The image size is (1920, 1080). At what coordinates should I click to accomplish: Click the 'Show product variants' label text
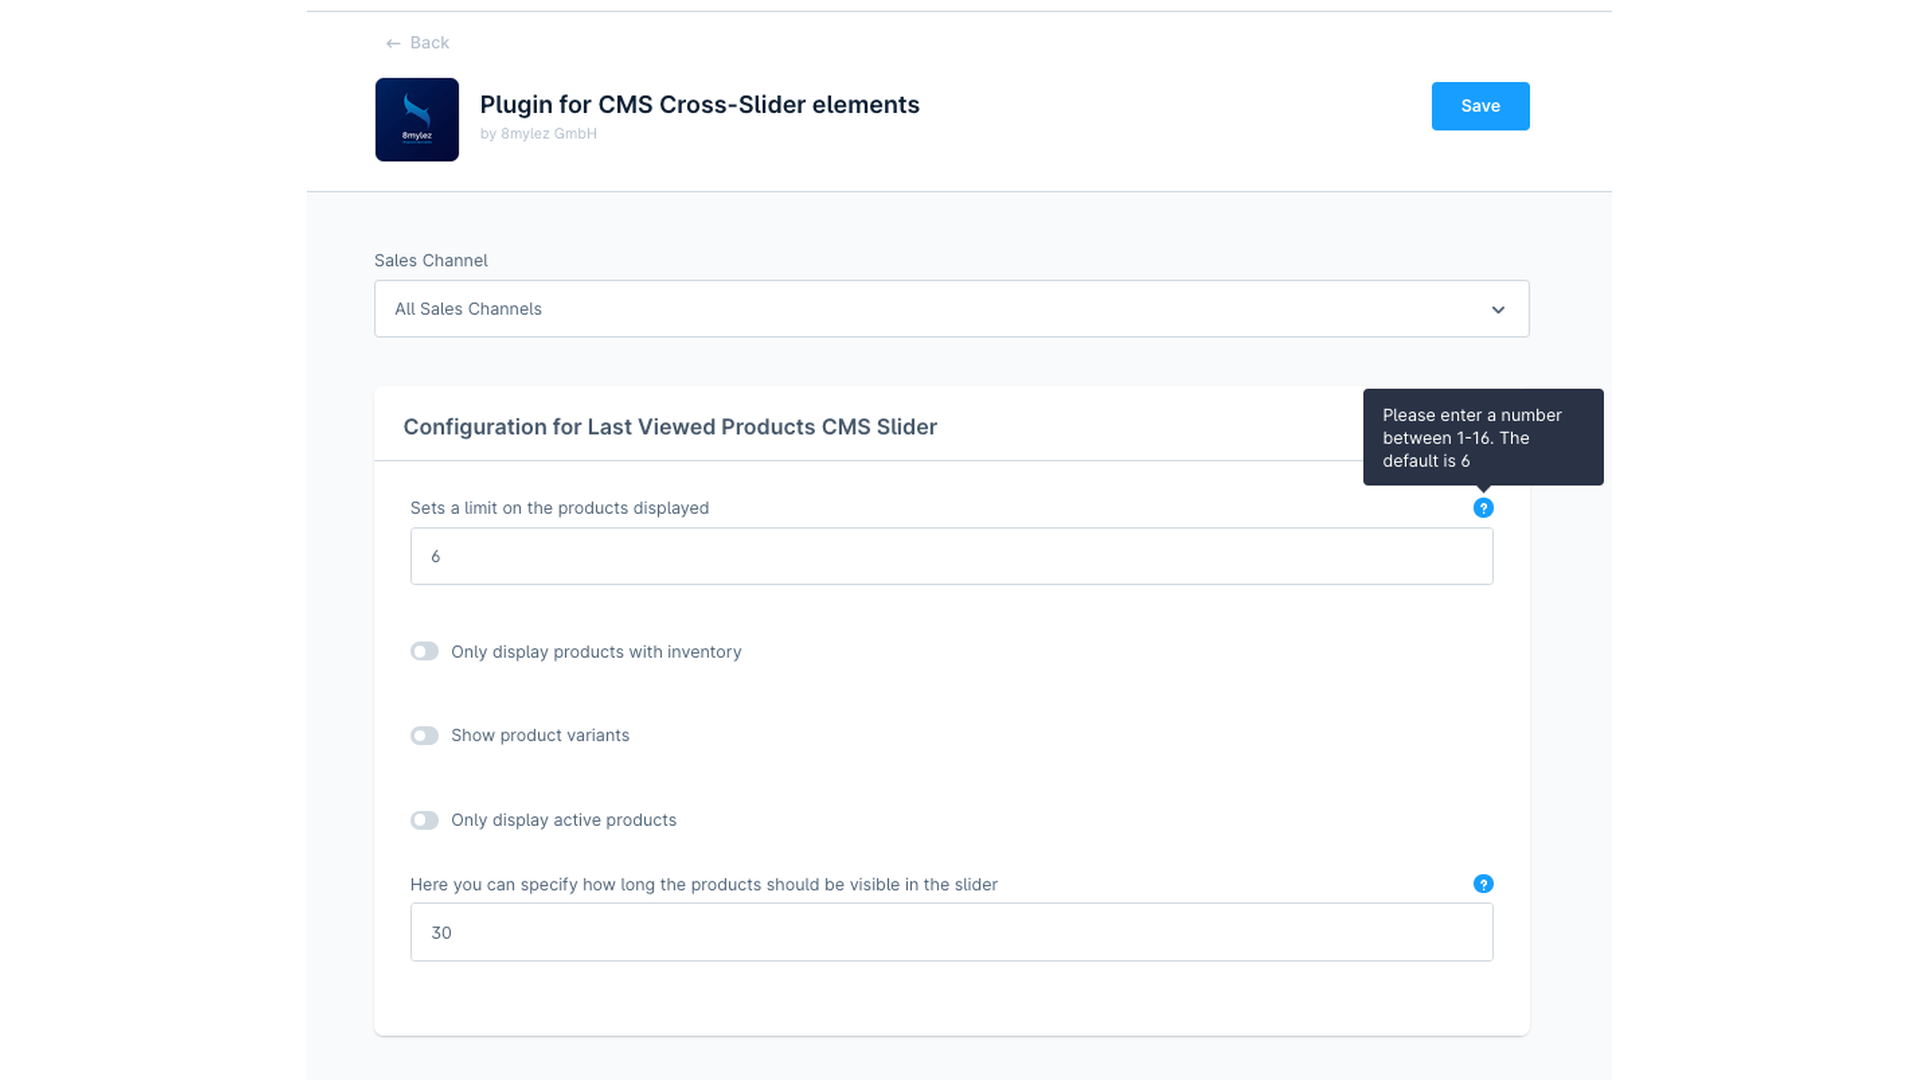[540, 735]
